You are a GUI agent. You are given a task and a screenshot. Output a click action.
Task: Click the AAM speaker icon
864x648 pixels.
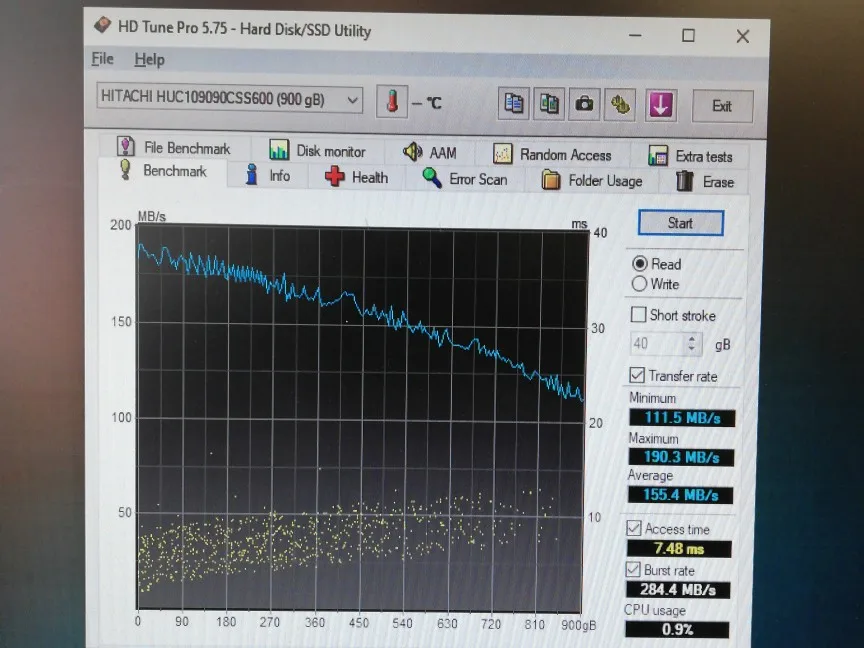413,152
